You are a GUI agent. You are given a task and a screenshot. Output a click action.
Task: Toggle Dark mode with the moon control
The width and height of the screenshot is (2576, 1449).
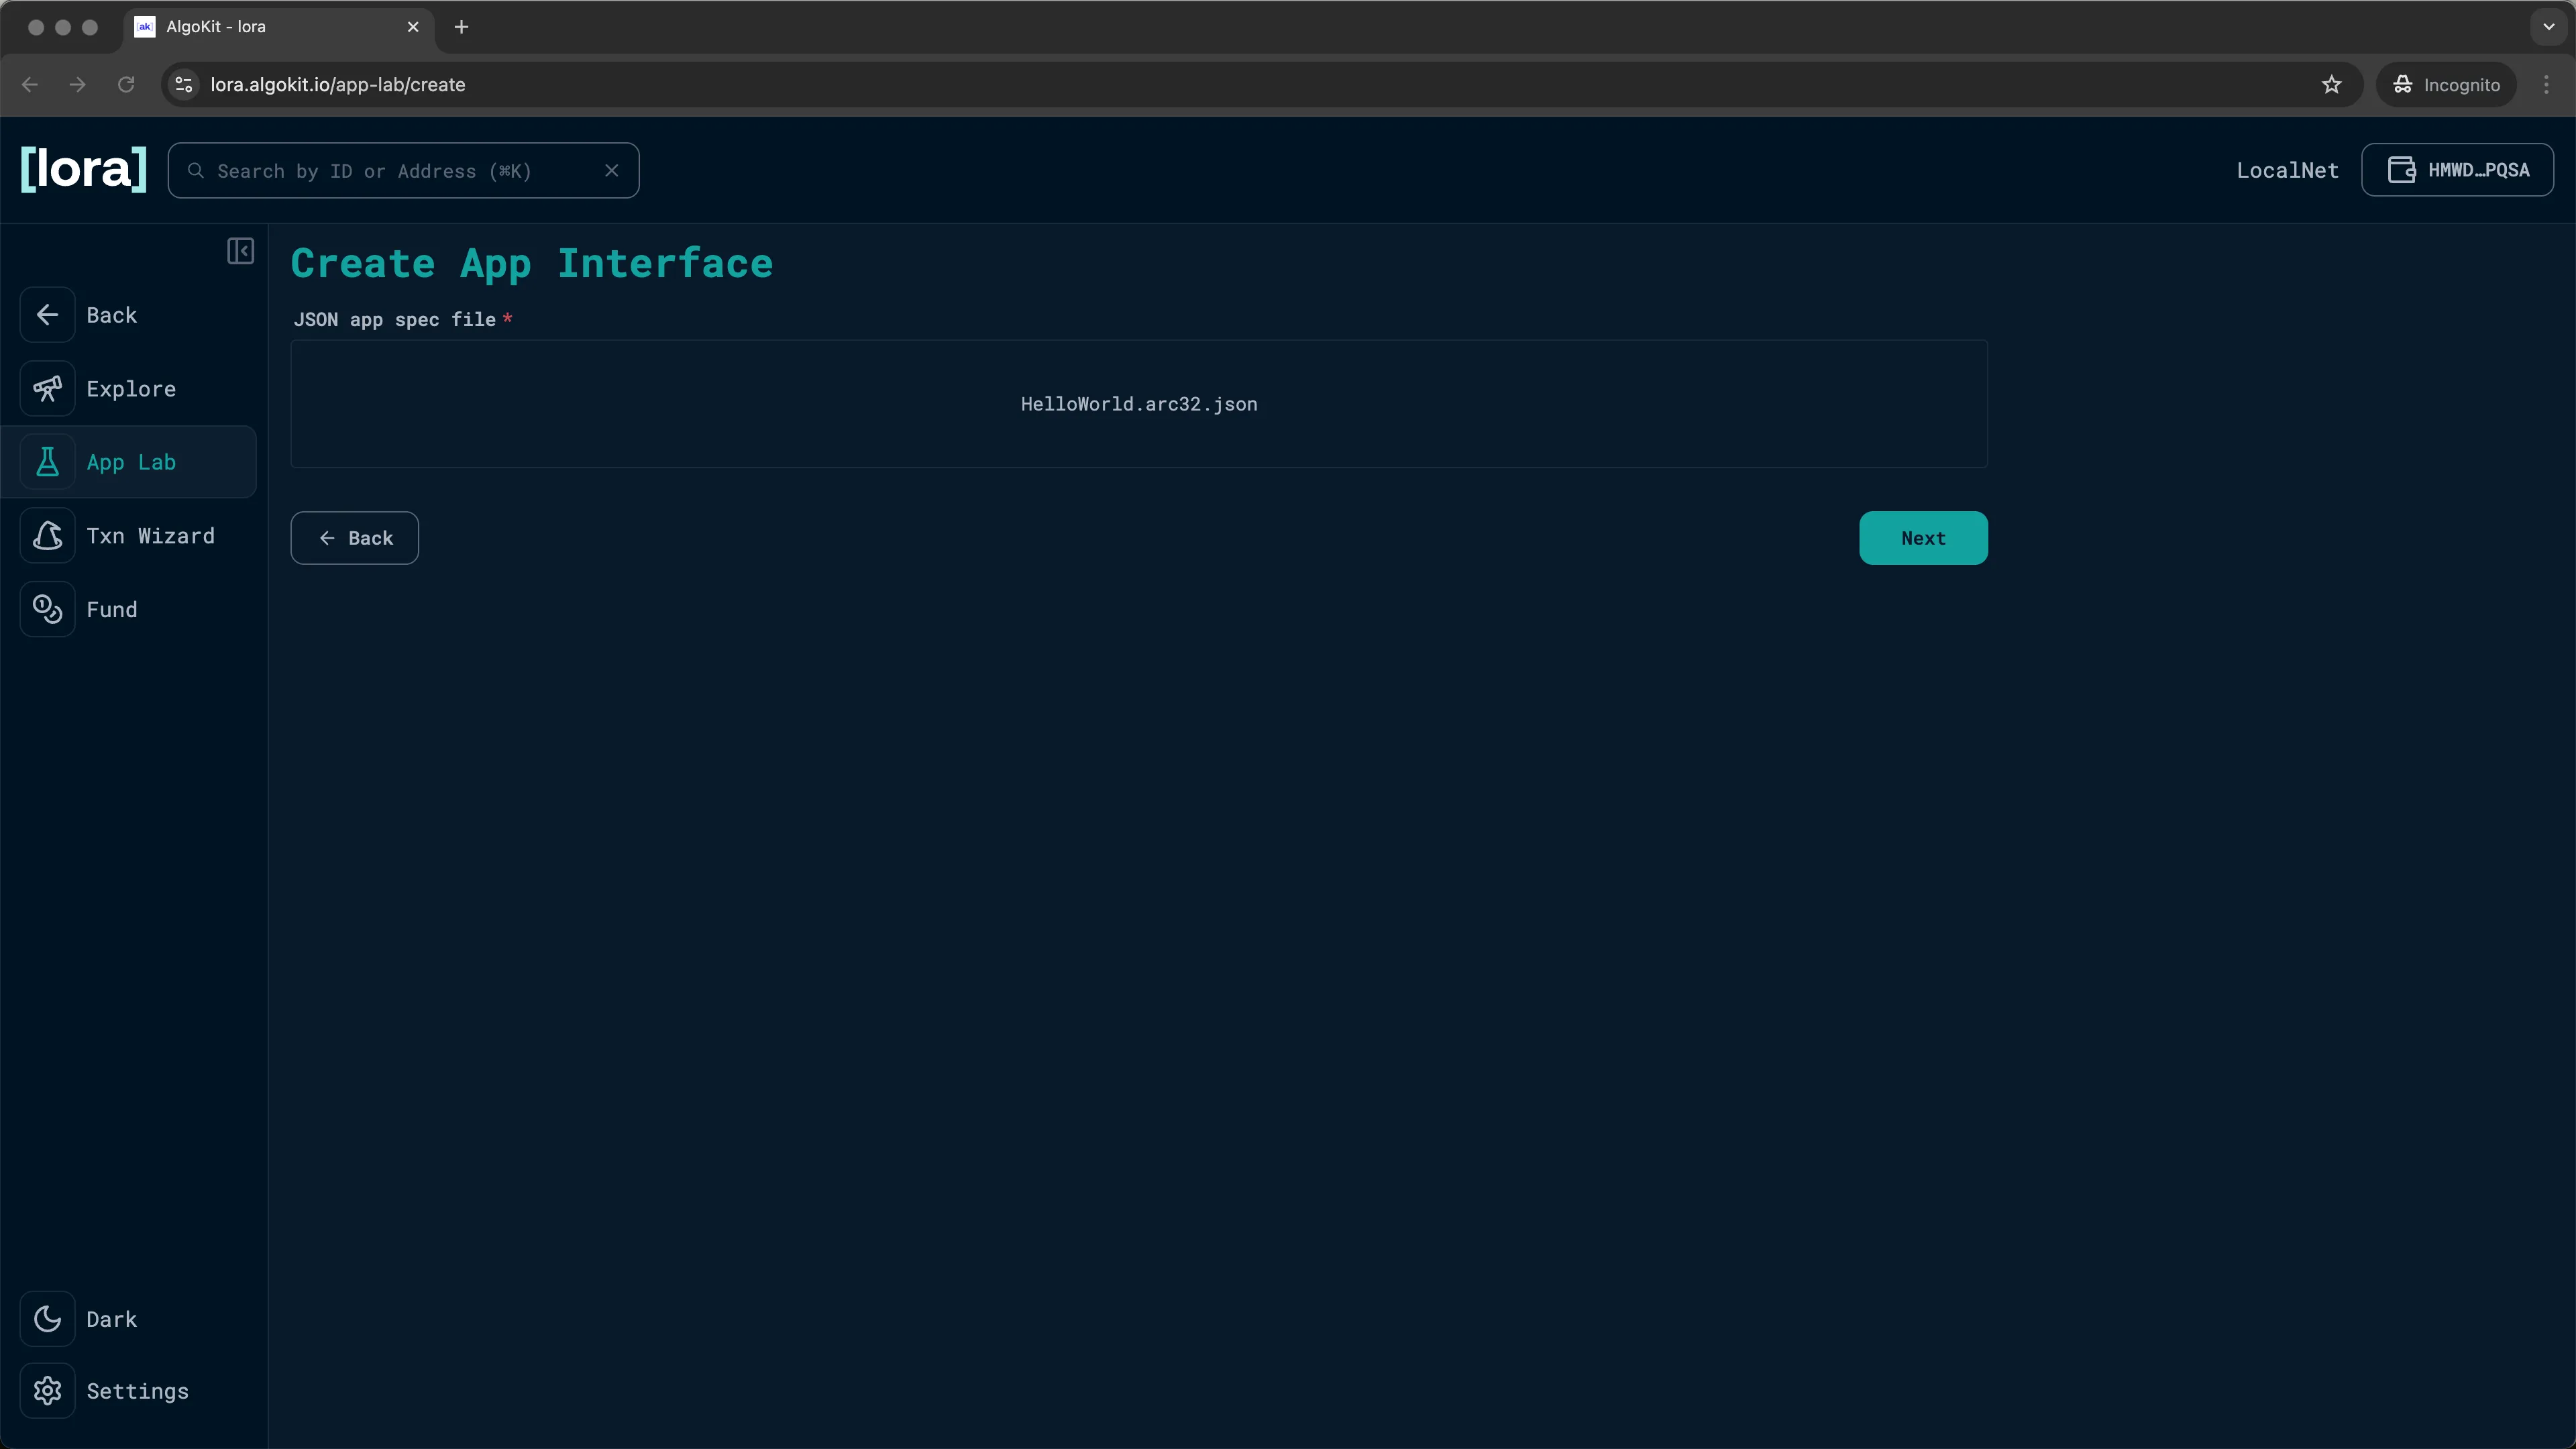point(48,1318)
